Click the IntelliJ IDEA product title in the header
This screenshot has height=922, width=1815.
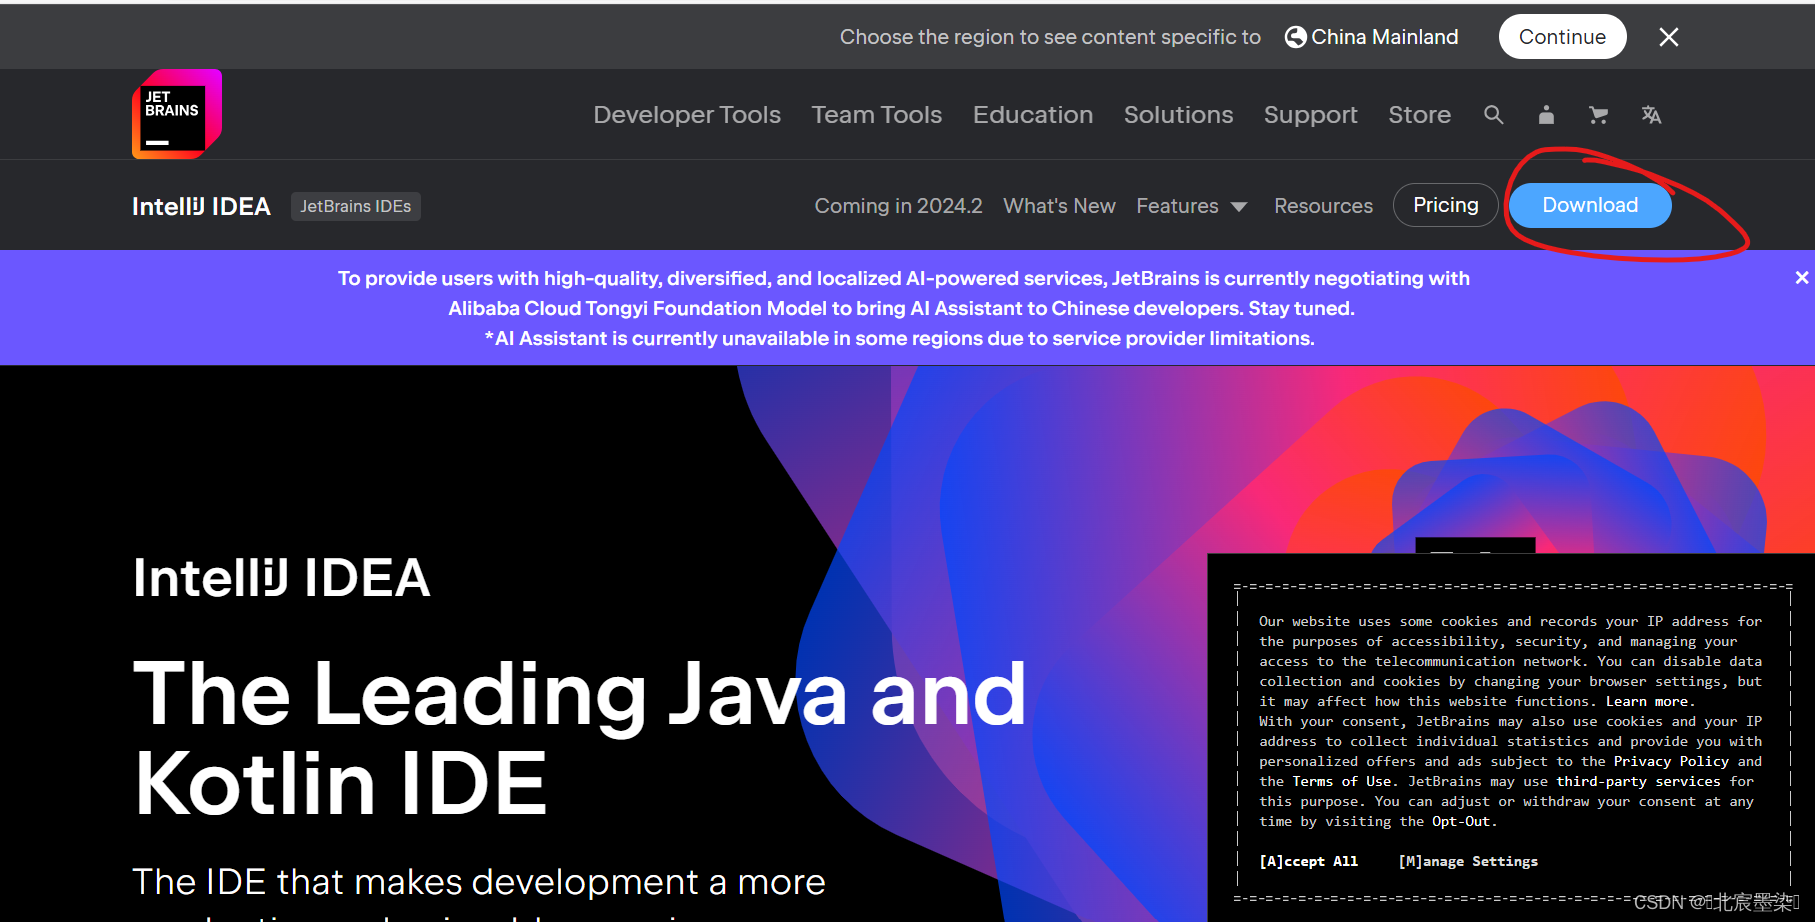pyautogui.click(x=201, y=206)
